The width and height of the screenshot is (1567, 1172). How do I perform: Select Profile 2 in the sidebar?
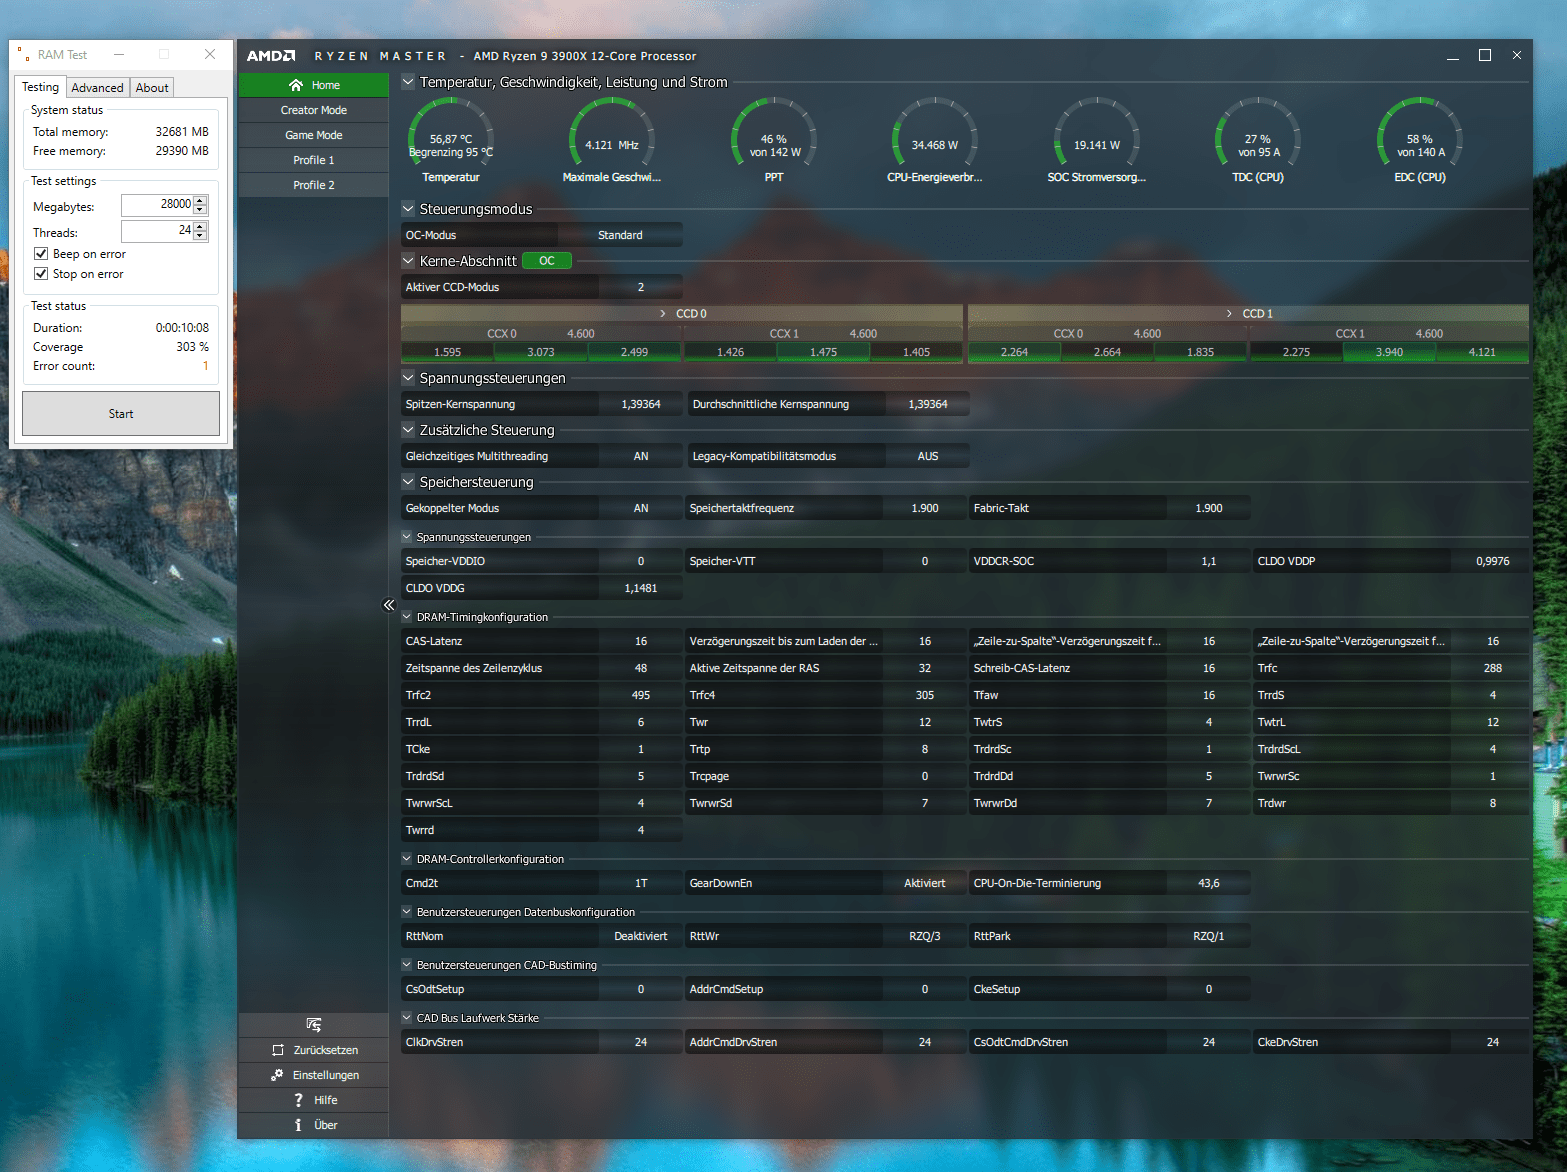click(x=313, y=185)
